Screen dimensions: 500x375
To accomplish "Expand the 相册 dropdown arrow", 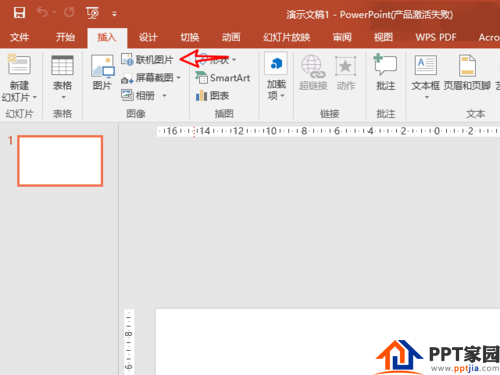I will (164, 96).
